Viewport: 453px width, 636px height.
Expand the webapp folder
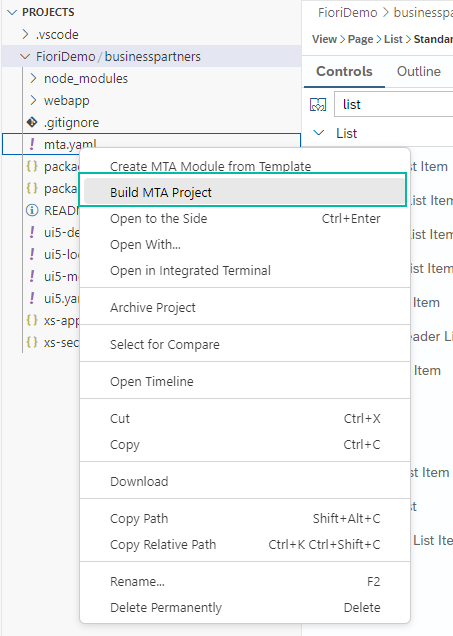[x=34, y=100]
